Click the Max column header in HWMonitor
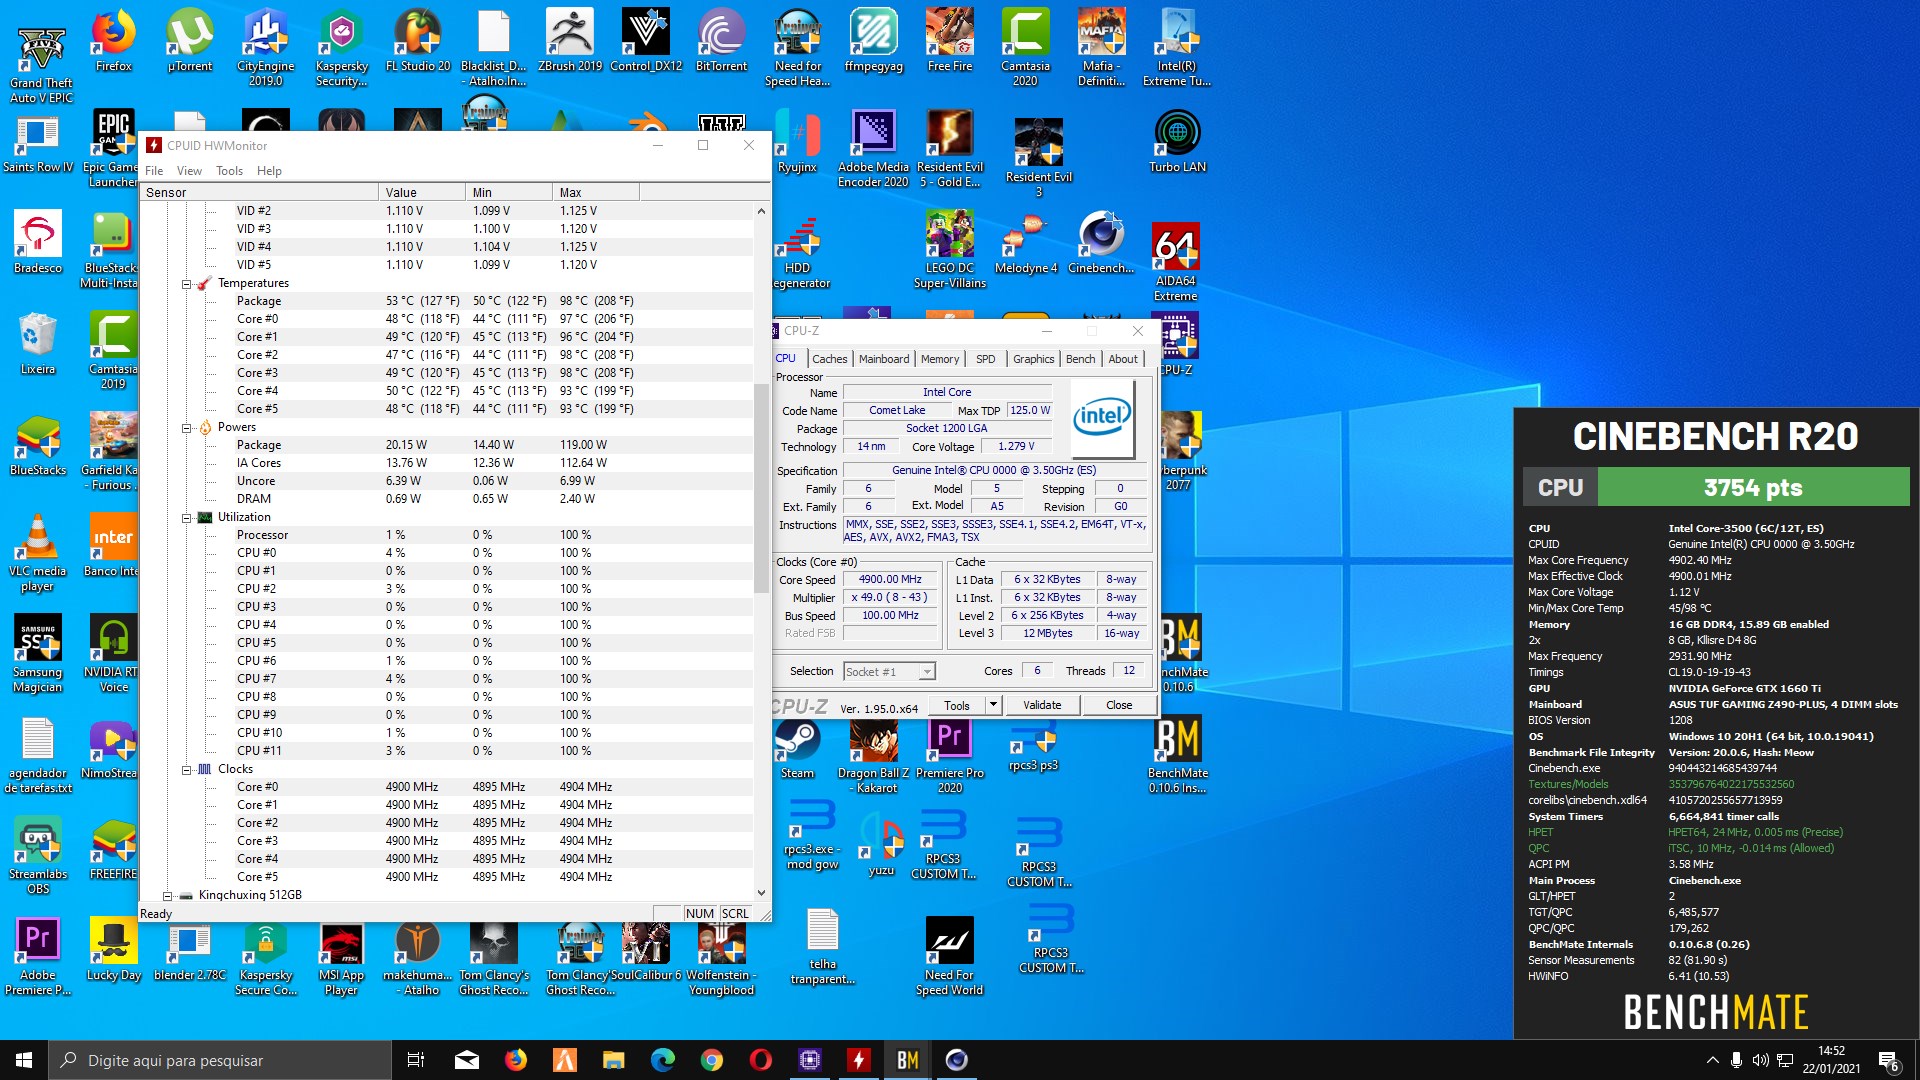Image resolution: width=1920 pixels, height=1080 pixels. [596, 192]
